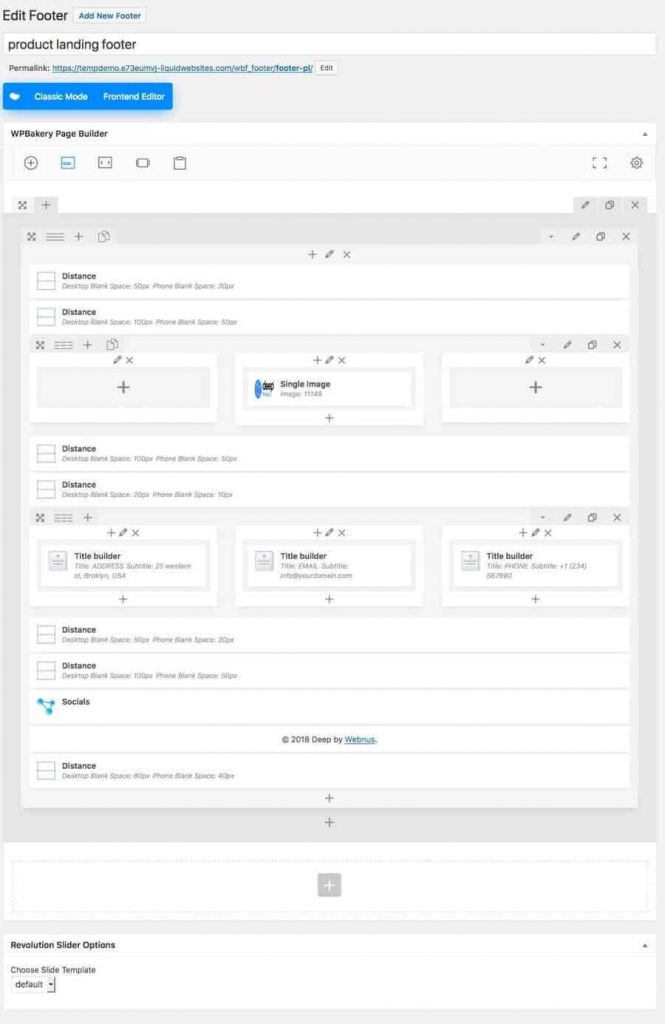Change layout of Single Image inner row
The width and height of the screenshot is (665, 1024).
click(63, 345)
